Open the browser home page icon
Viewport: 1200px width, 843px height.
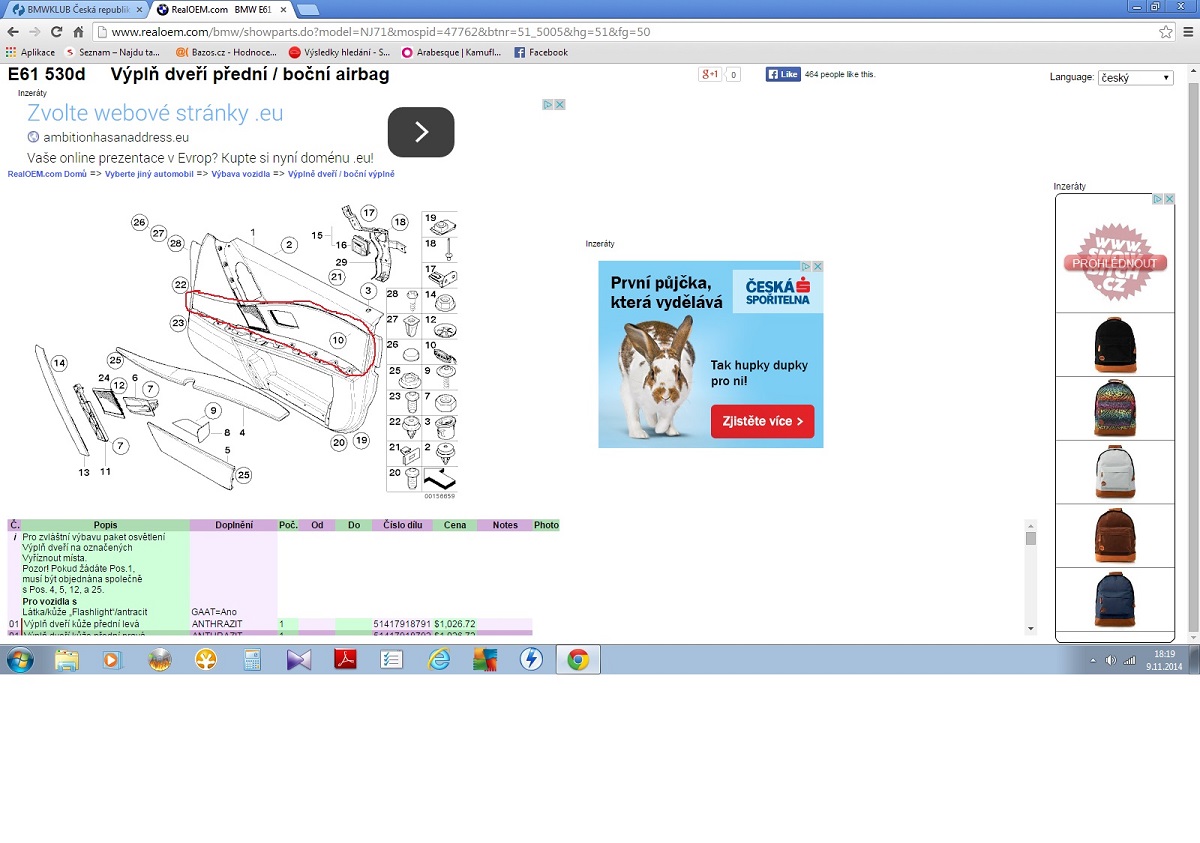coord(79,32)
